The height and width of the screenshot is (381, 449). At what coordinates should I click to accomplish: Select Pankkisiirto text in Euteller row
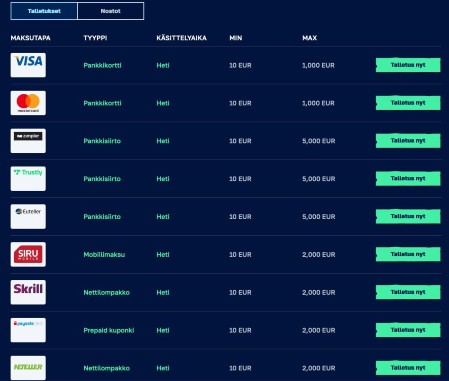pos(102,217)
